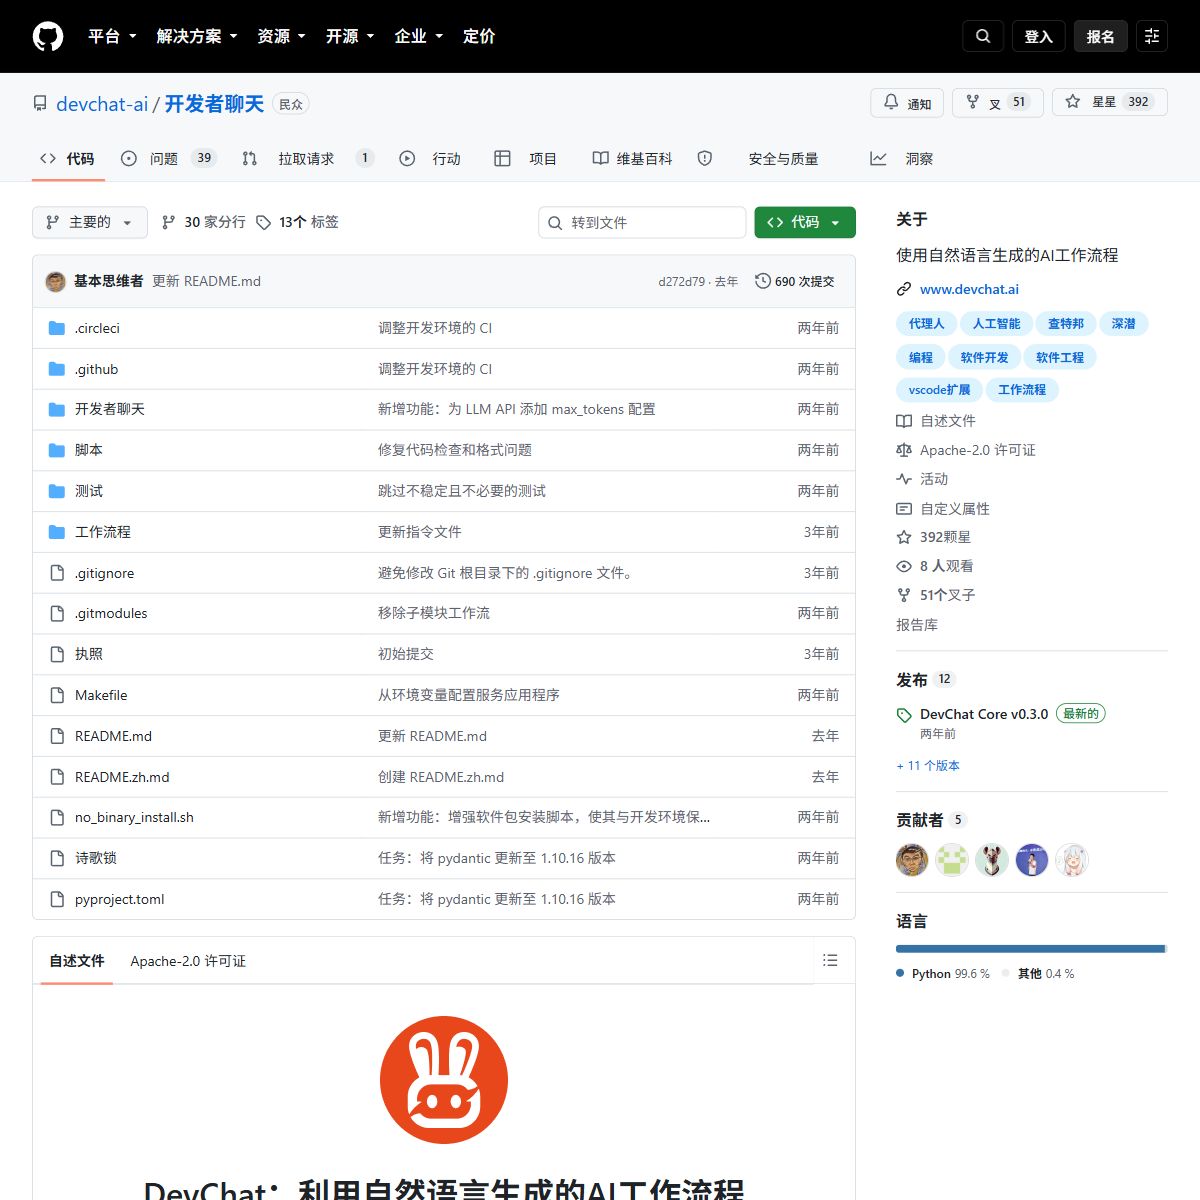The image size is (1200, 1200).
Task: Open the 发布 12 releases heading
Action: (x=926, y=680)
